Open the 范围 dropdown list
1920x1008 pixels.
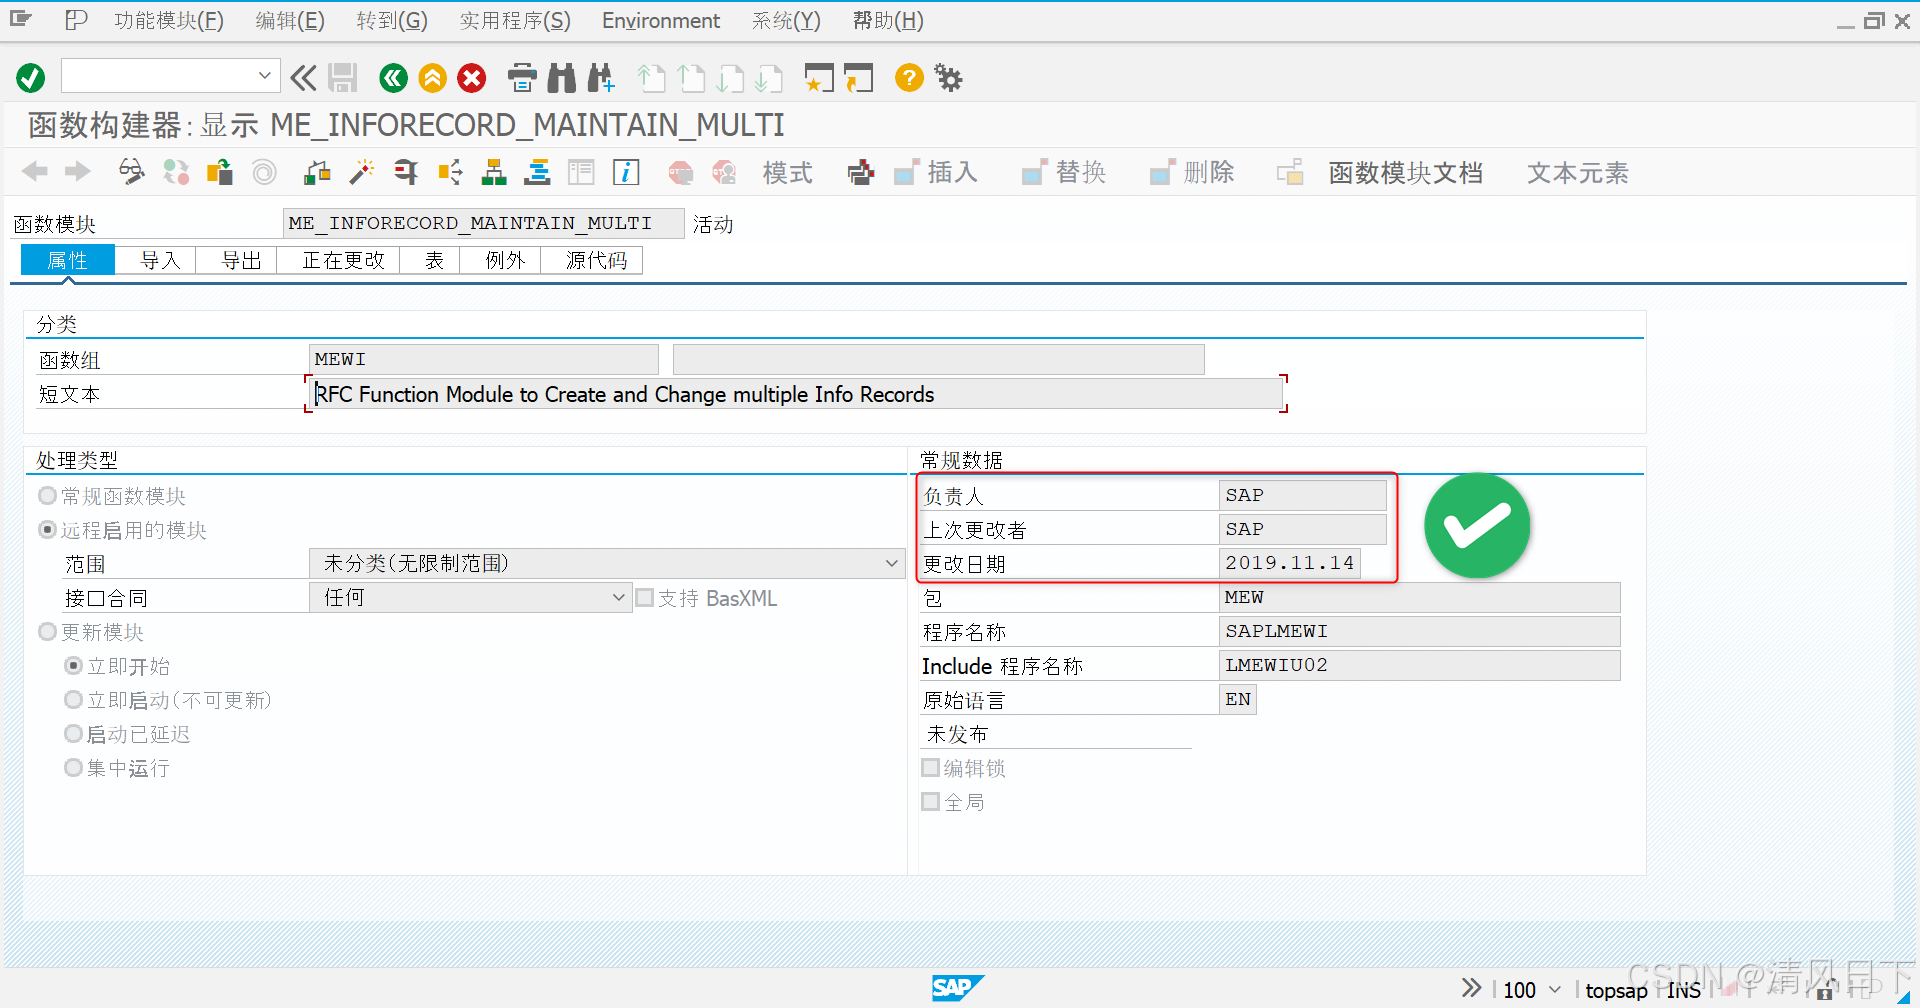(892, 564)
